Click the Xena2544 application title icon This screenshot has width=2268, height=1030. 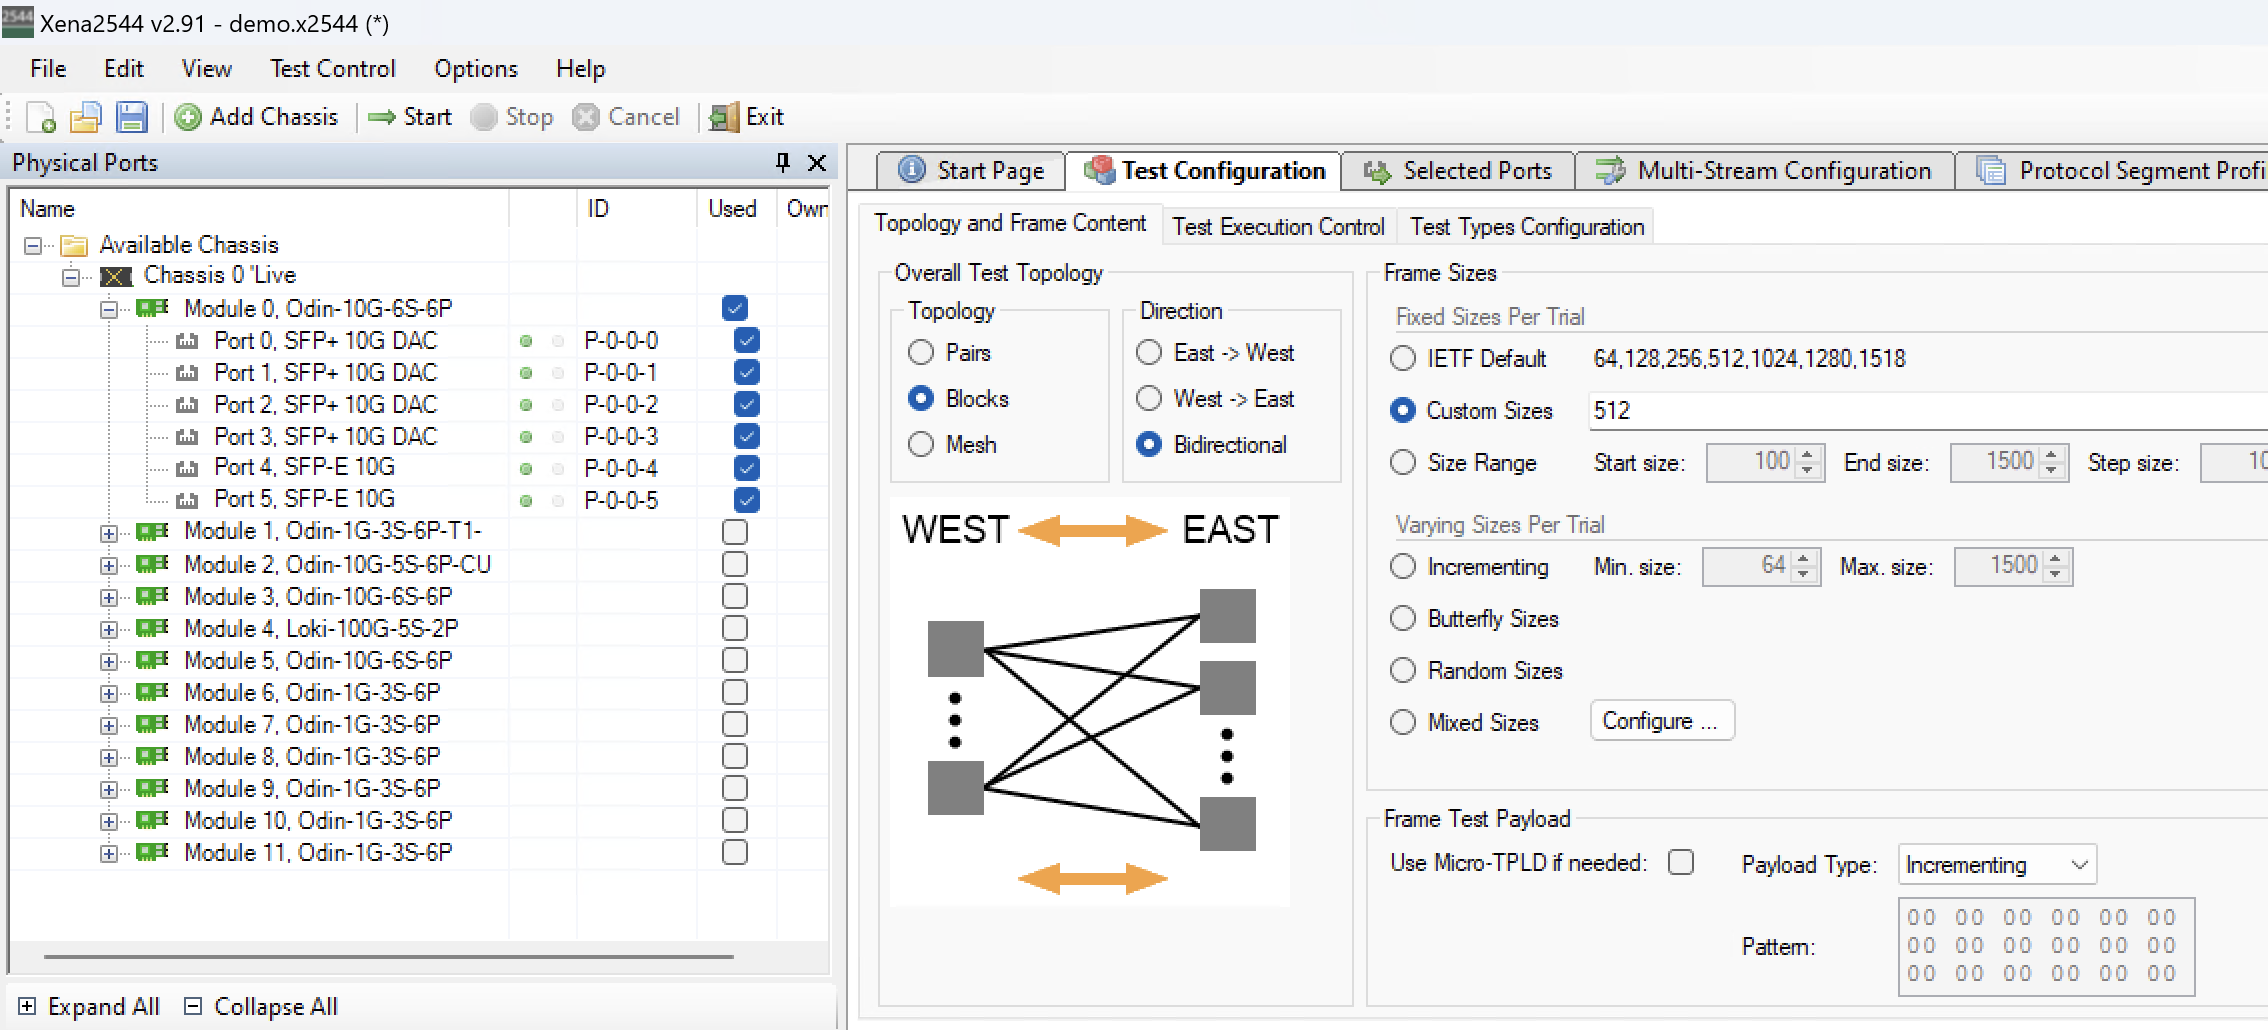pyautogui.click(x=17, y=22)
